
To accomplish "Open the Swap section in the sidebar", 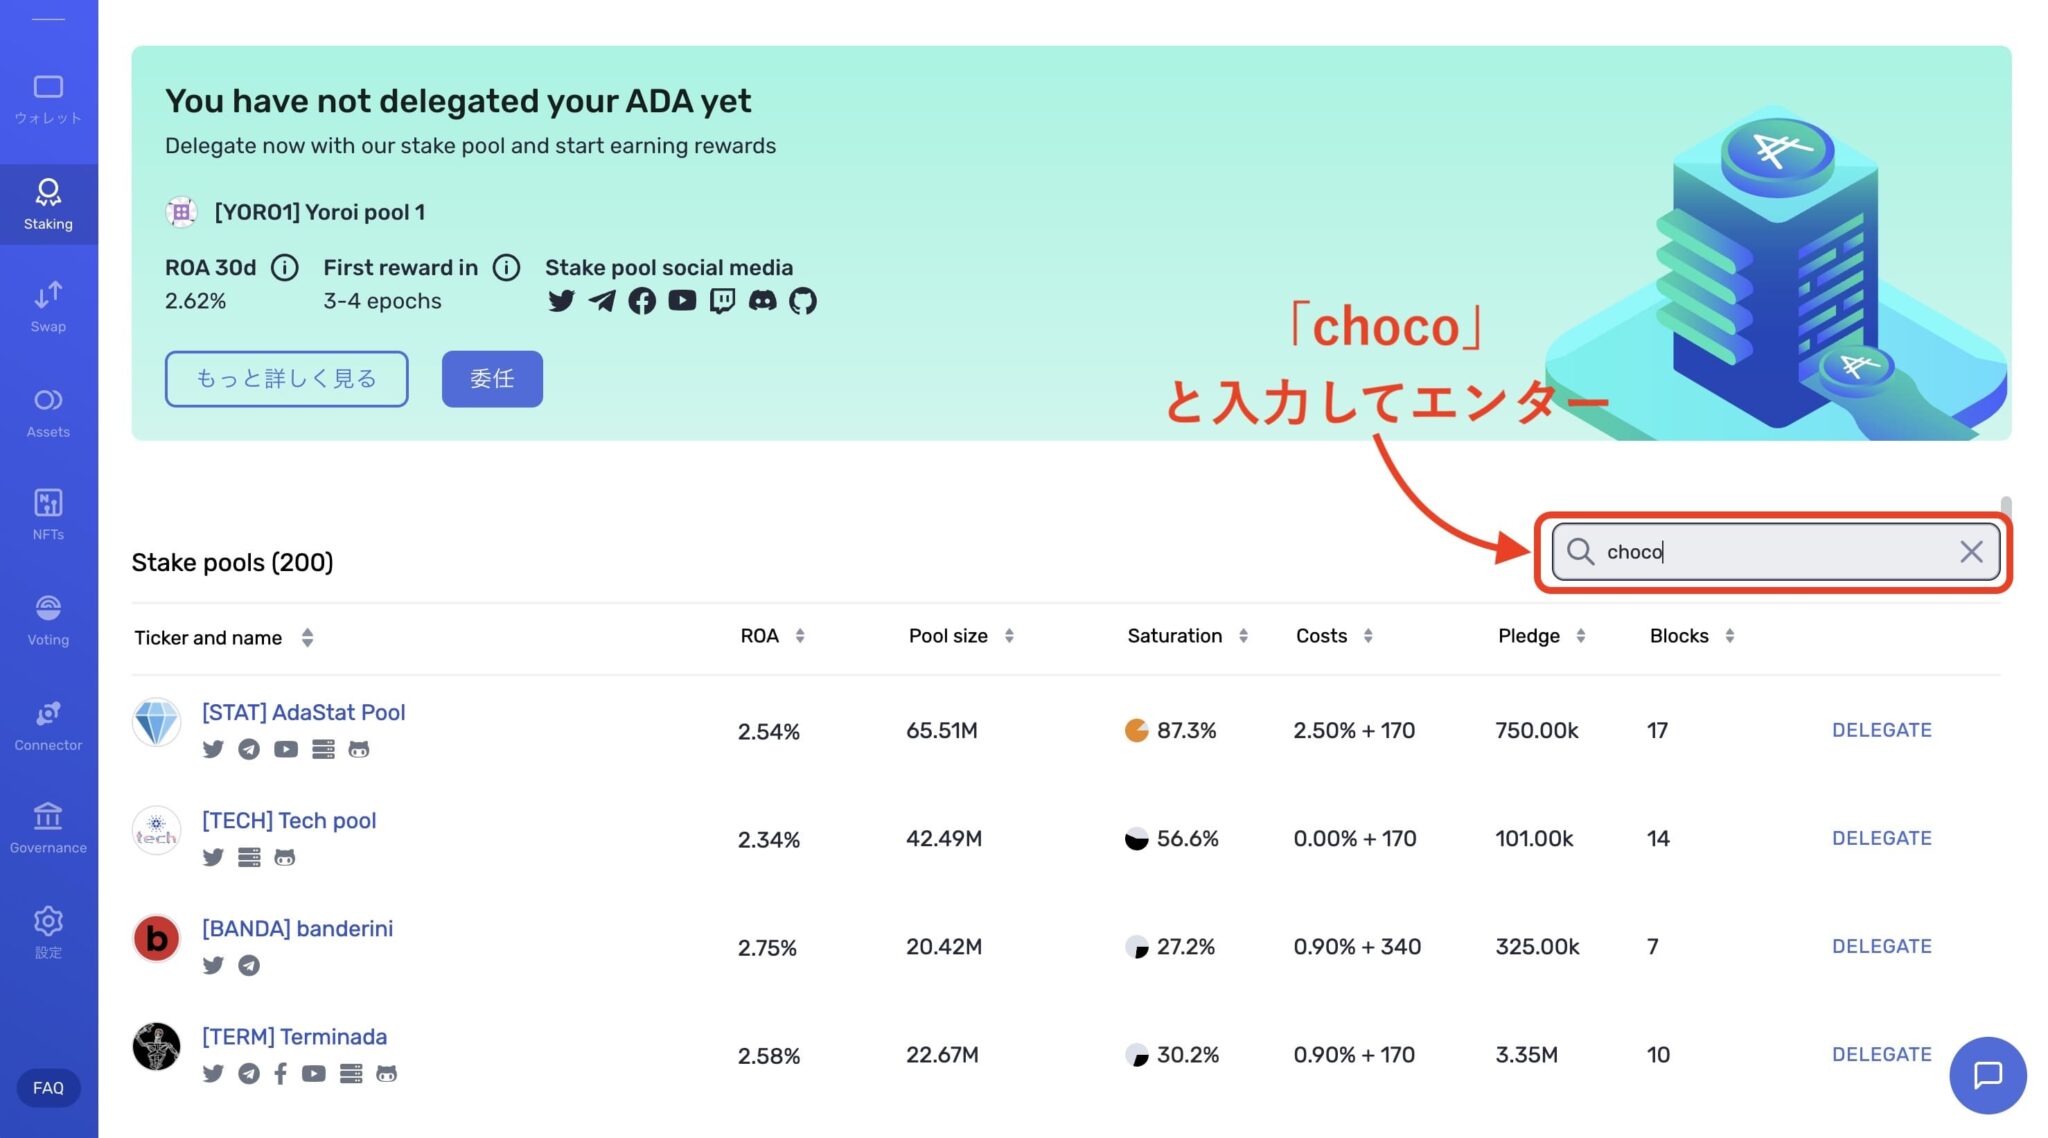I will click(47, 305).
